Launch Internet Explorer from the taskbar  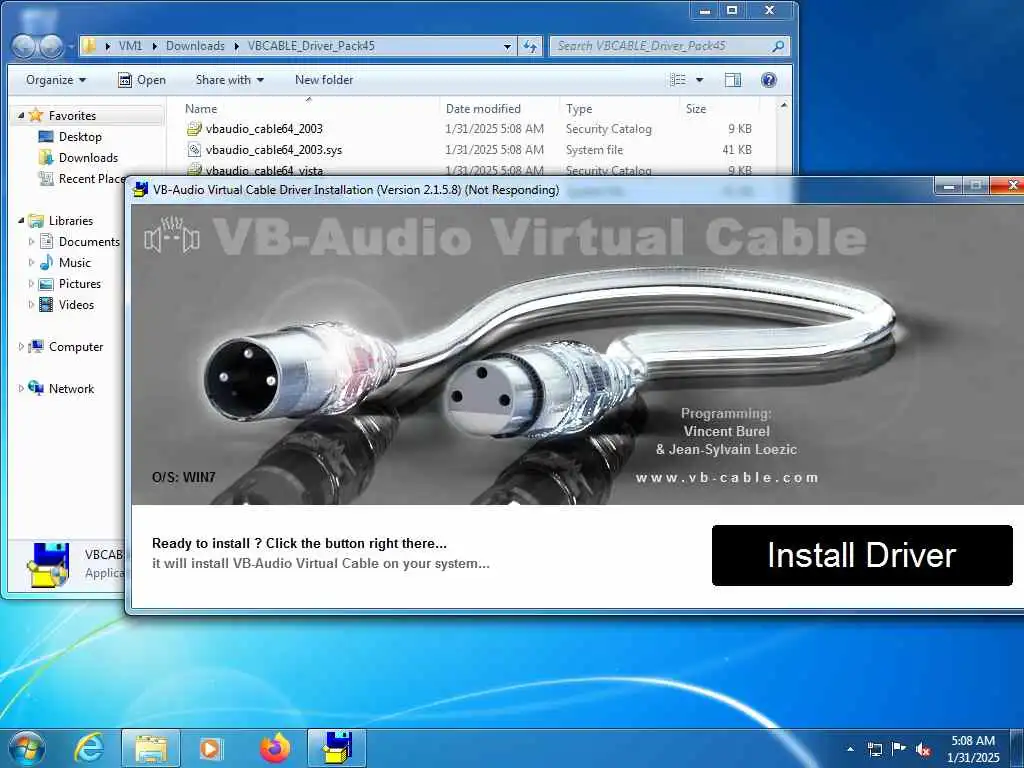(89, 748)
